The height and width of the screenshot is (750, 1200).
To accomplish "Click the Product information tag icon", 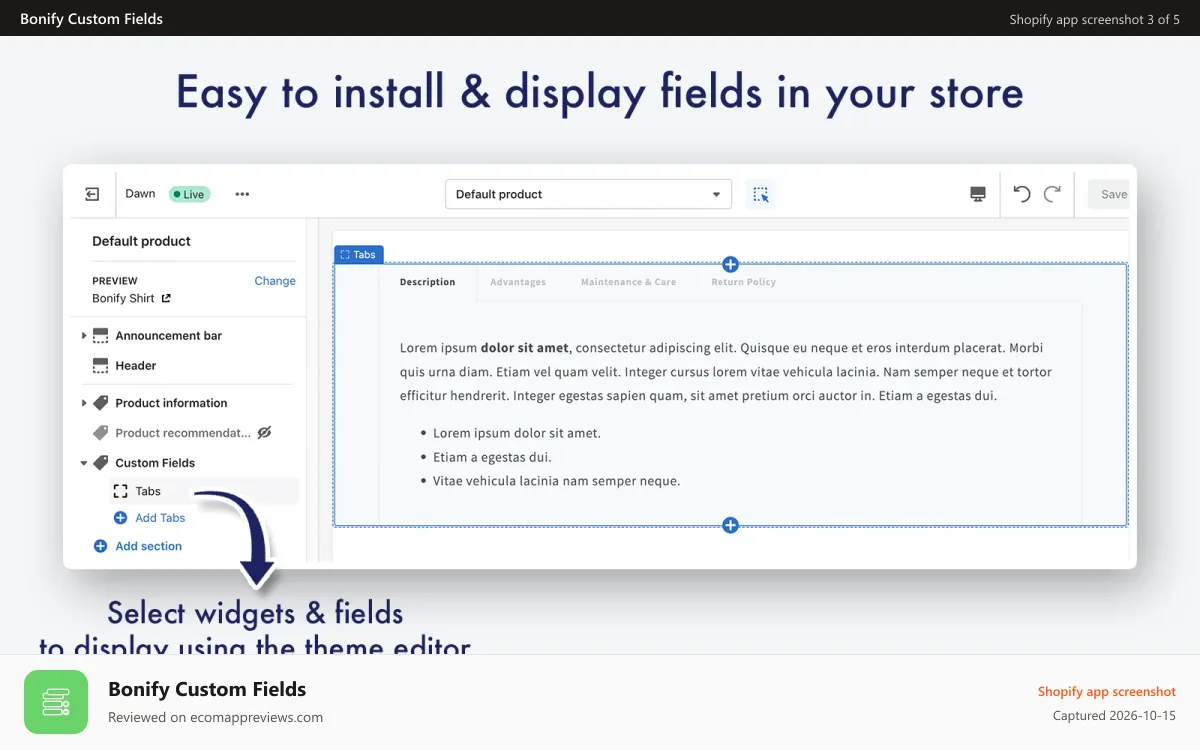I will coord(100,403).
